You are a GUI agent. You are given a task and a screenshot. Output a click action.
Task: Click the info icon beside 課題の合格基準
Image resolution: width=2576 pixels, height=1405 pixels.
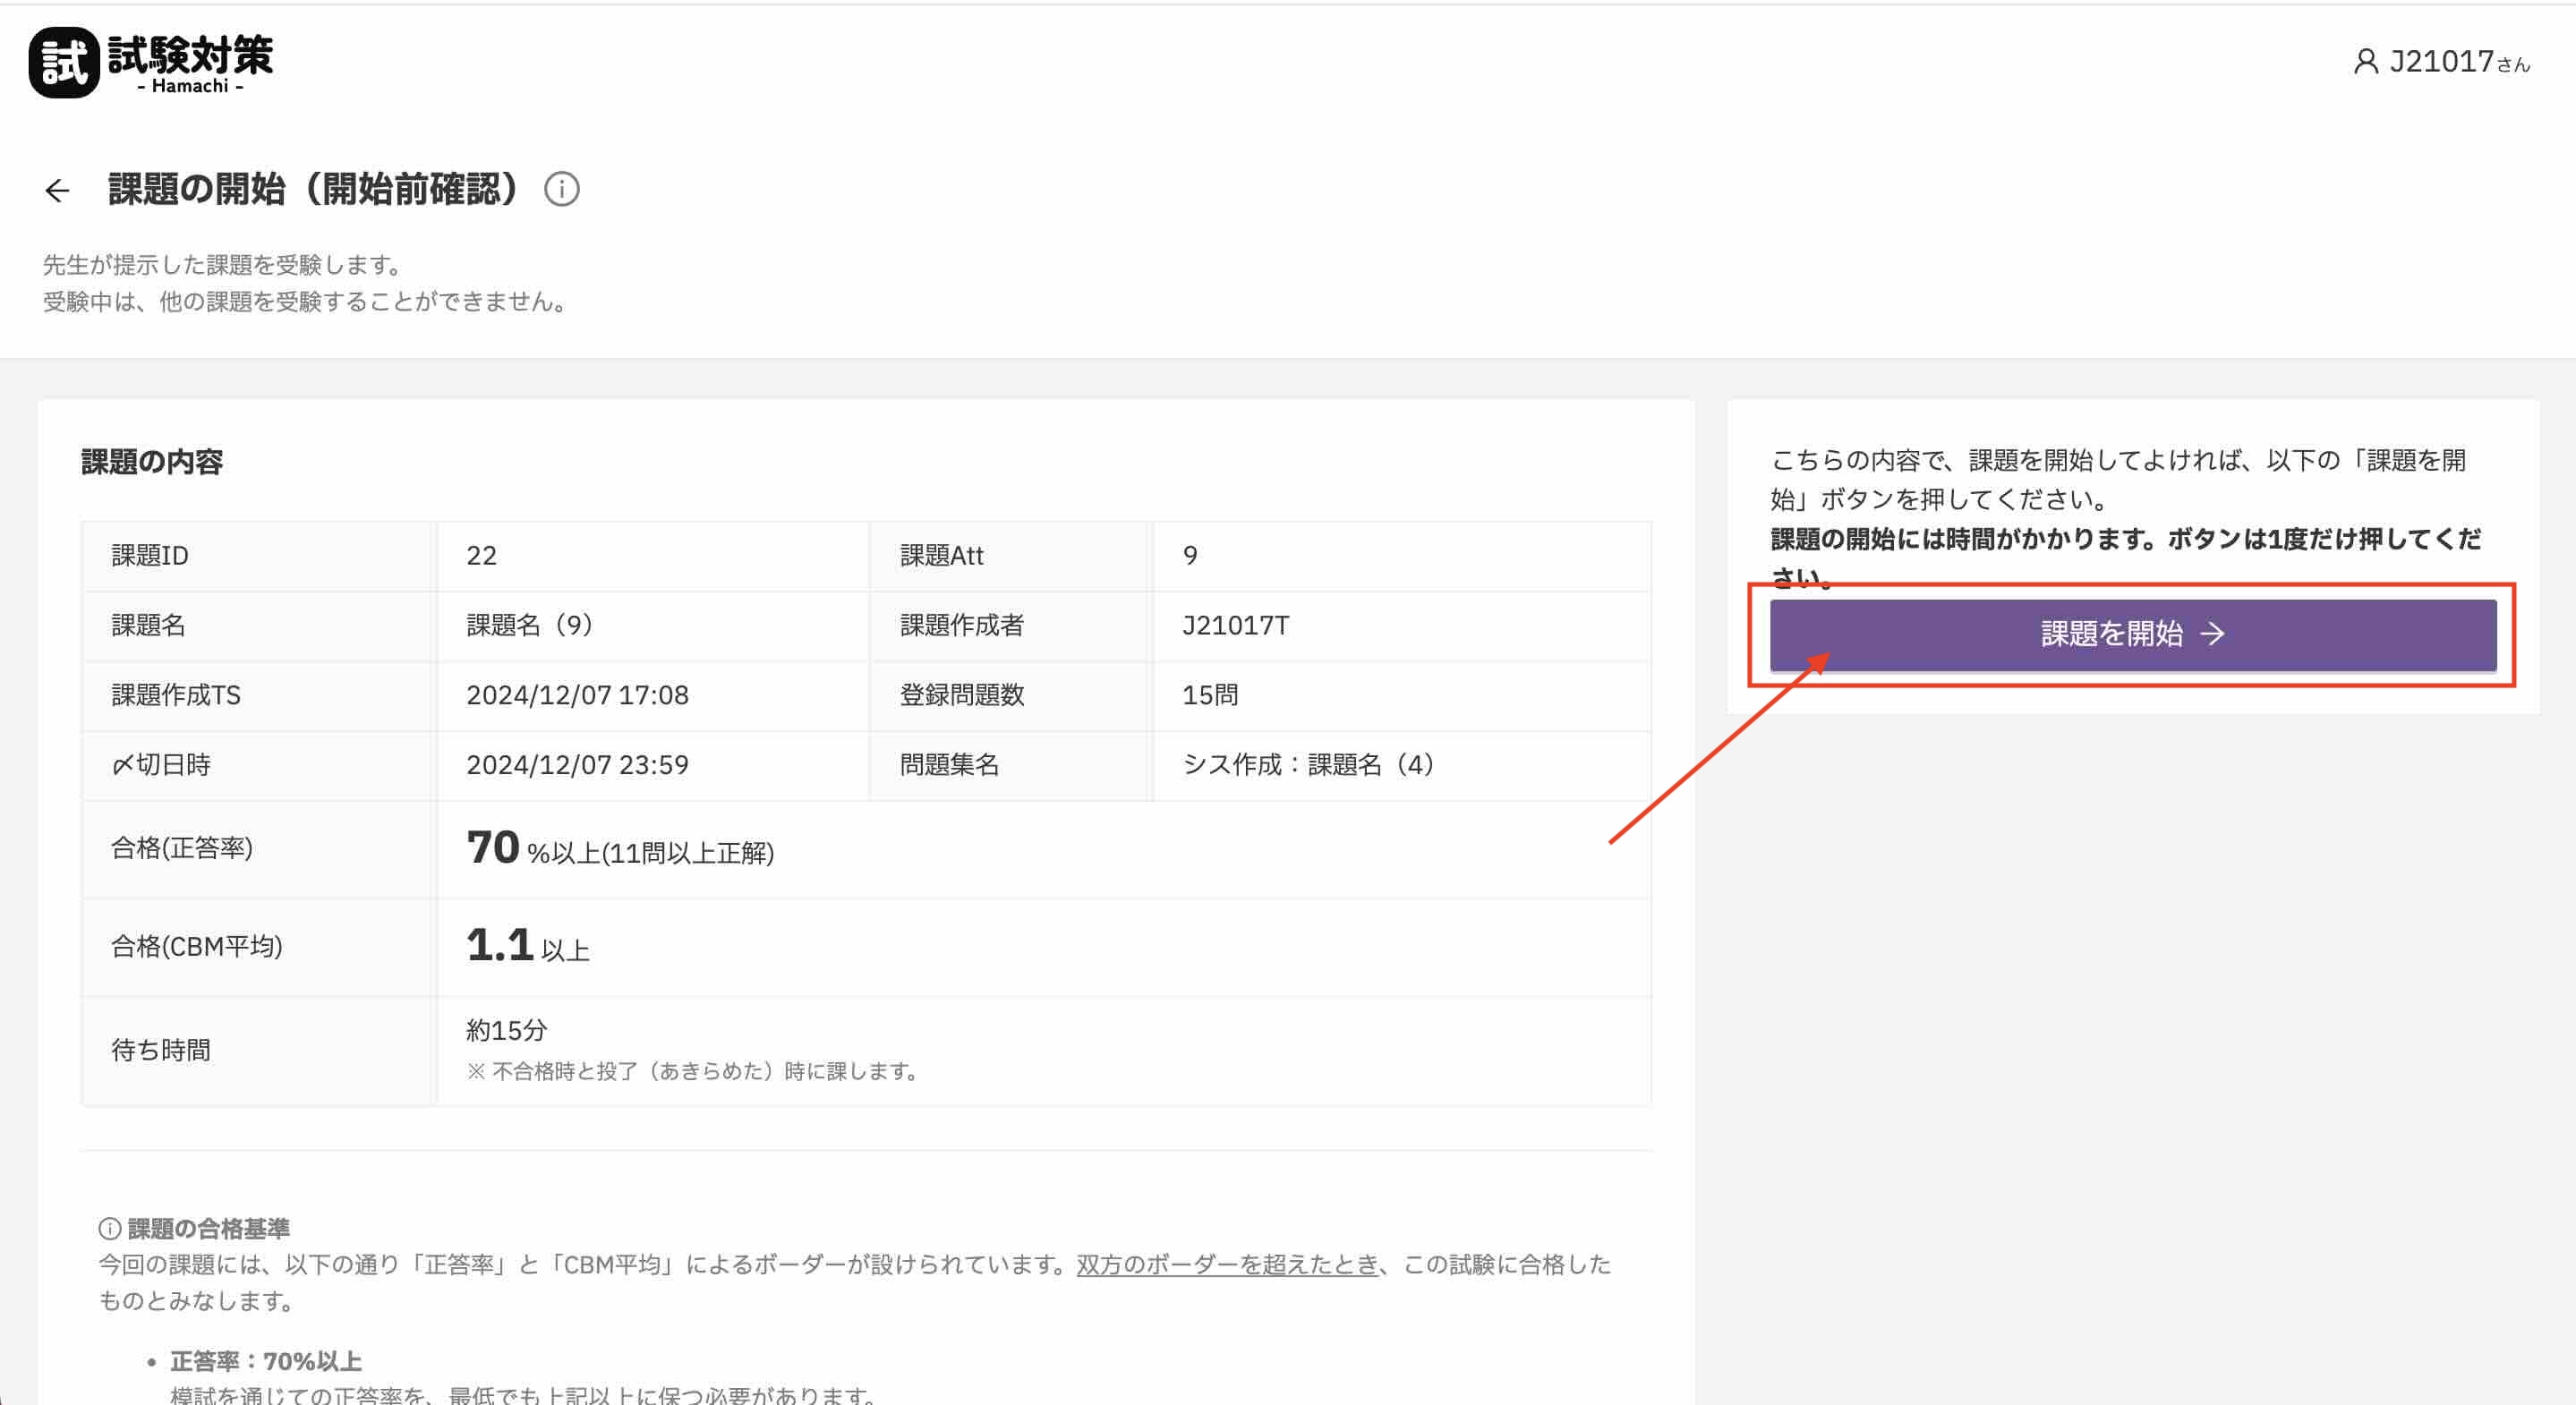pos(107,1229)
